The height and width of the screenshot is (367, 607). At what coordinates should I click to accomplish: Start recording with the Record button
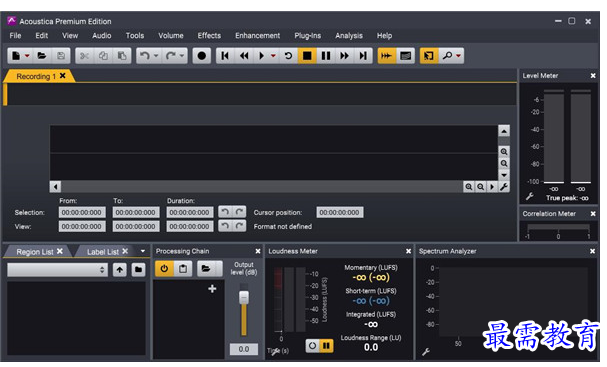202,56
